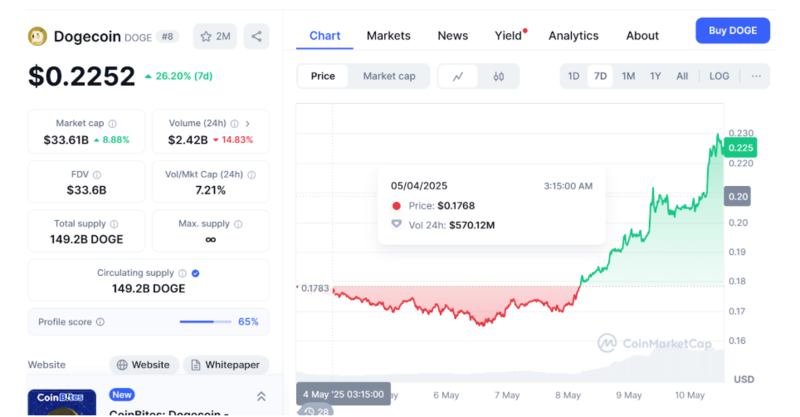Switch to candlestick chart icon
The height and width of the screenshot is (417, 800).
coord(498,76)
